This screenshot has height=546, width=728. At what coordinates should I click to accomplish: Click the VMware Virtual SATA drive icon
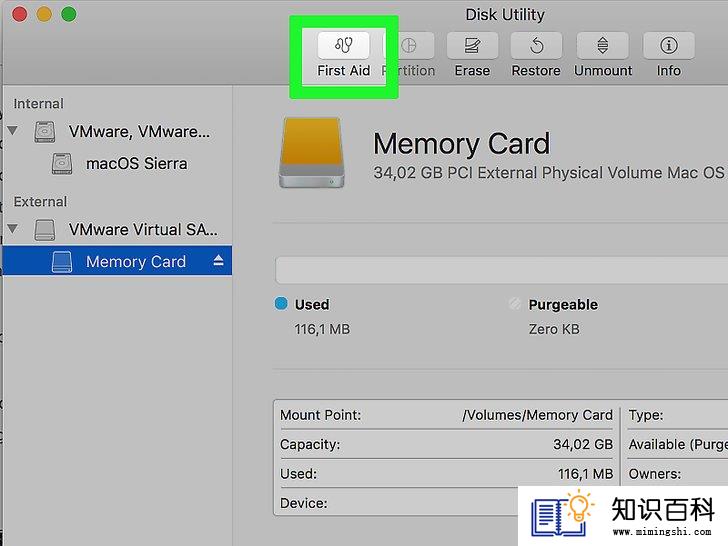[45, 230]
